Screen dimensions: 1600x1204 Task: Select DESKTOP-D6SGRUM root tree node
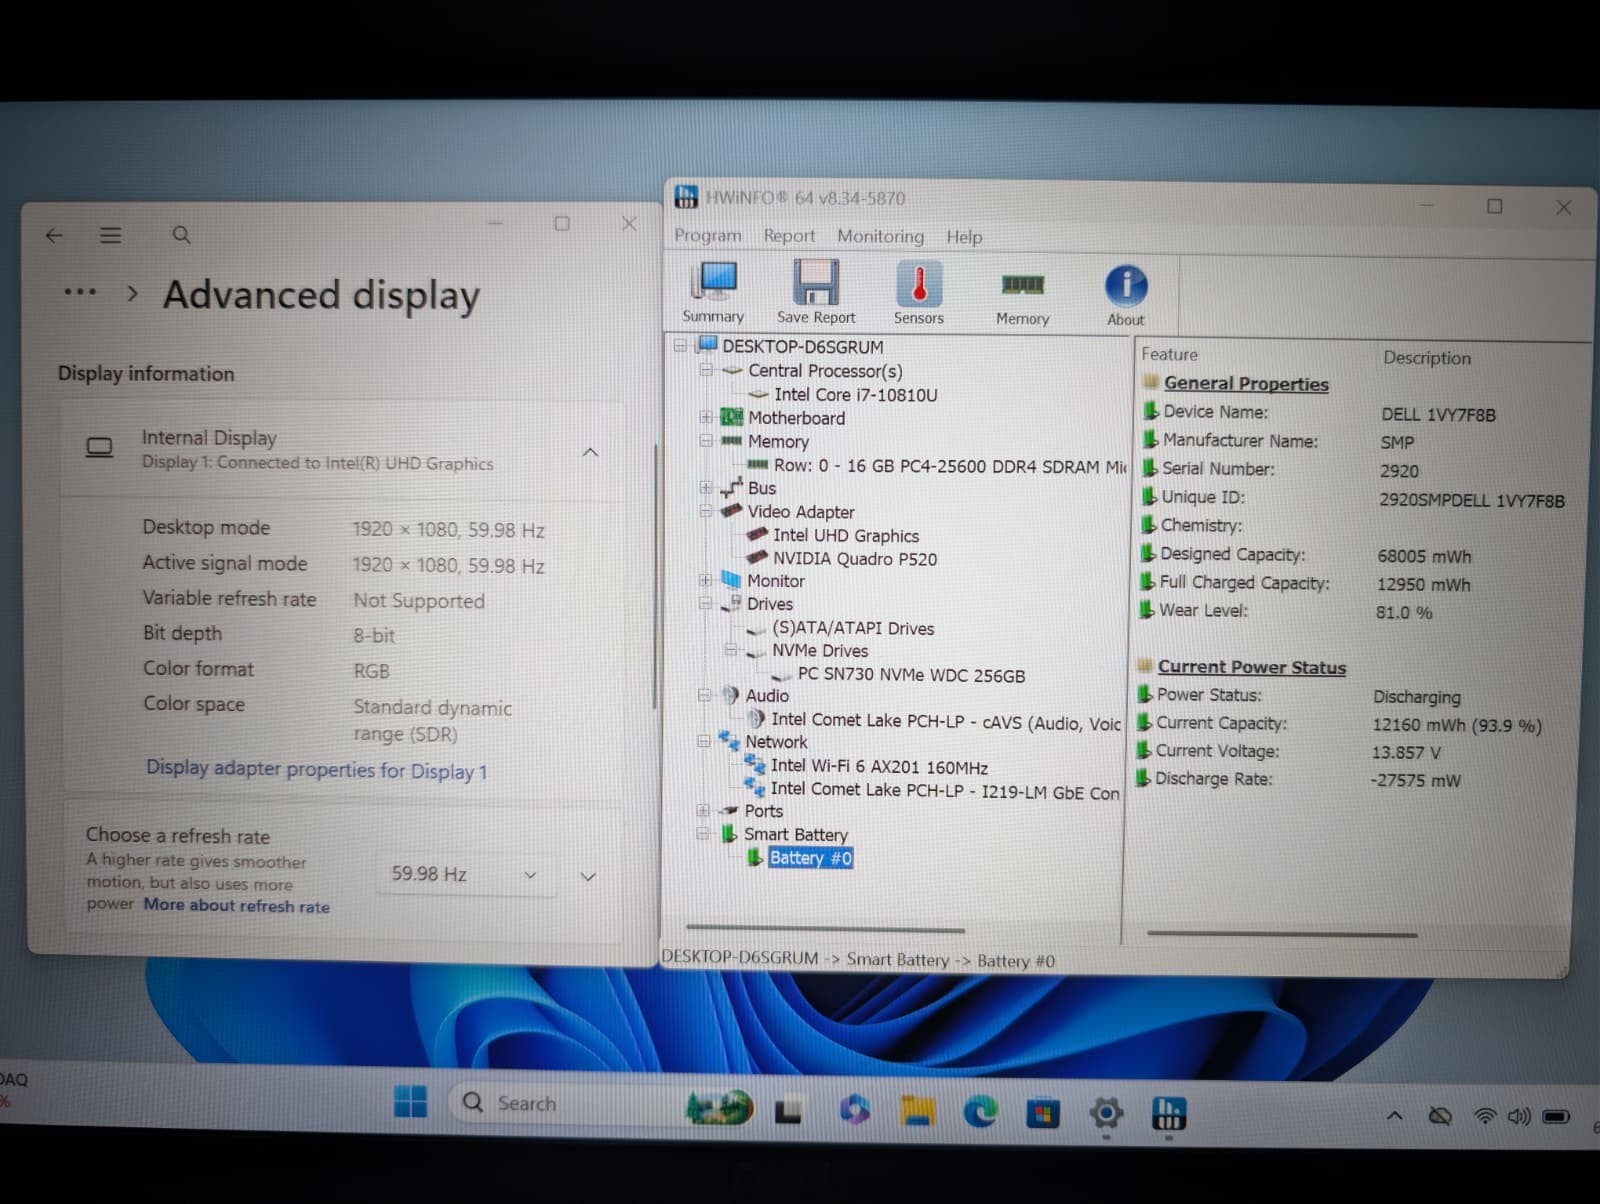803,347
